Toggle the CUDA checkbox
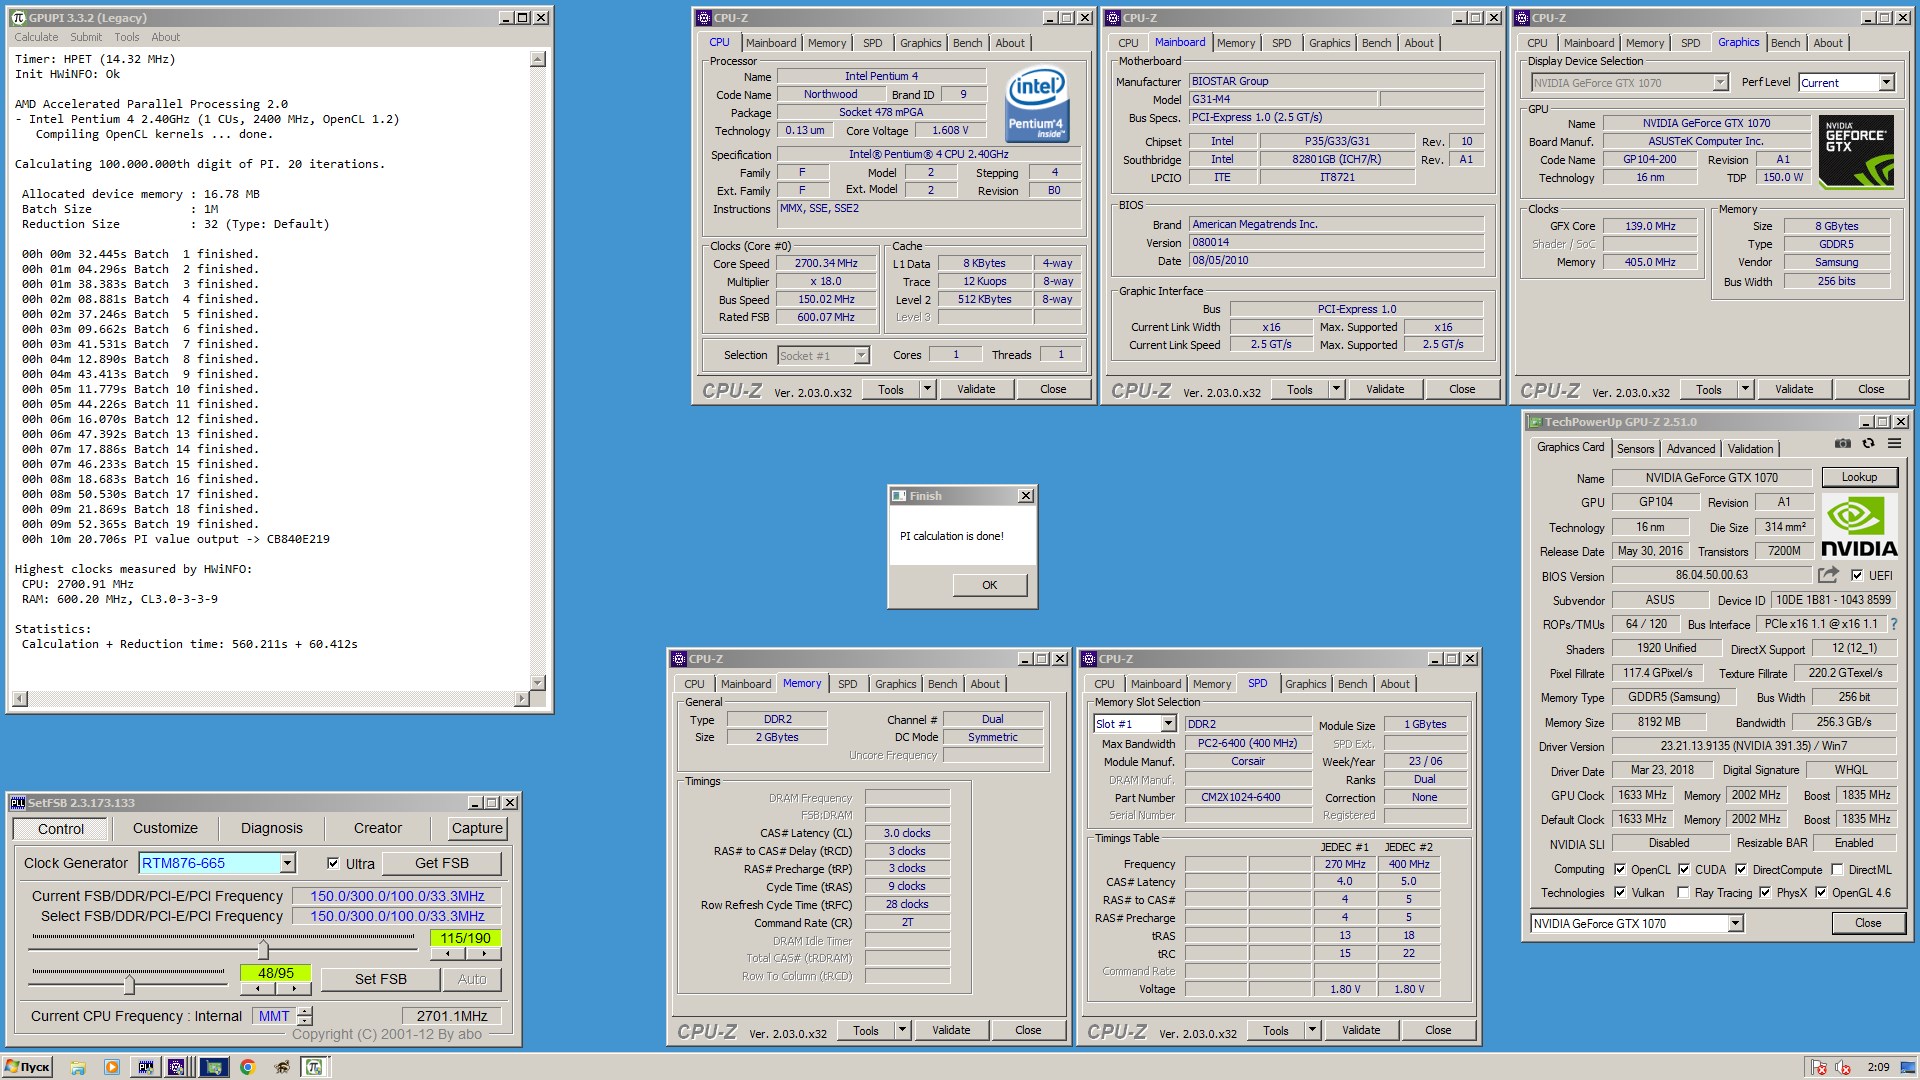Image resolution: width=1920 pixels, height=1080 pixels. pyautogui.click(x=1684, y=870)
